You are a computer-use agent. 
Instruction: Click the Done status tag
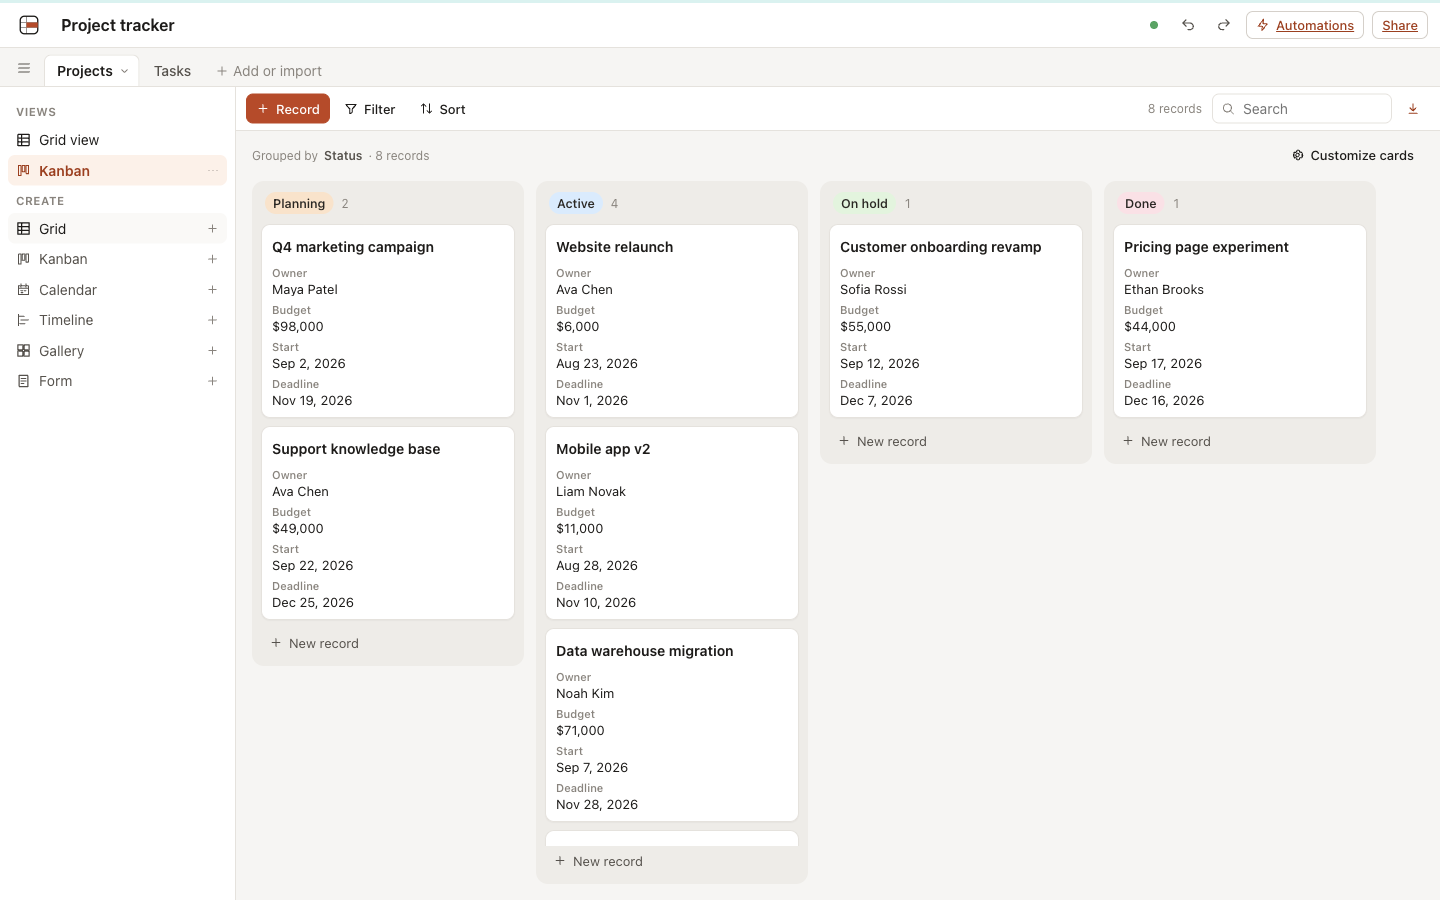(1141, 203)
